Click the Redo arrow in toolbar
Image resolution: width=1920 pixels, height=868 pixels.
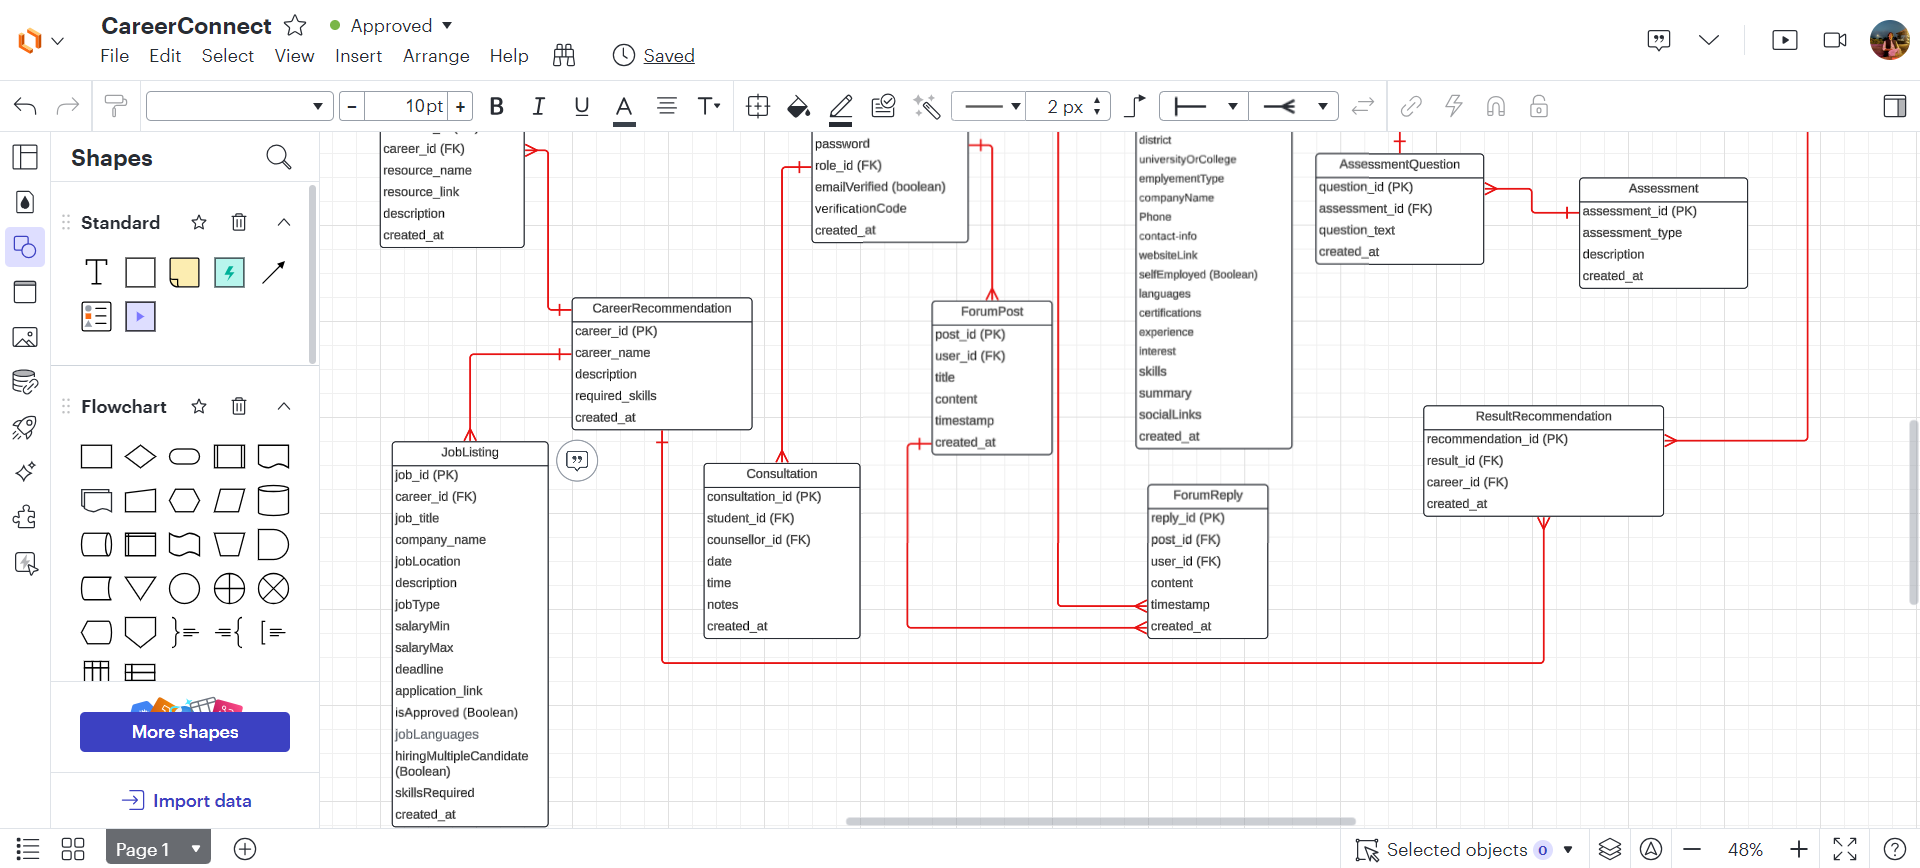(x=68, y=106)
